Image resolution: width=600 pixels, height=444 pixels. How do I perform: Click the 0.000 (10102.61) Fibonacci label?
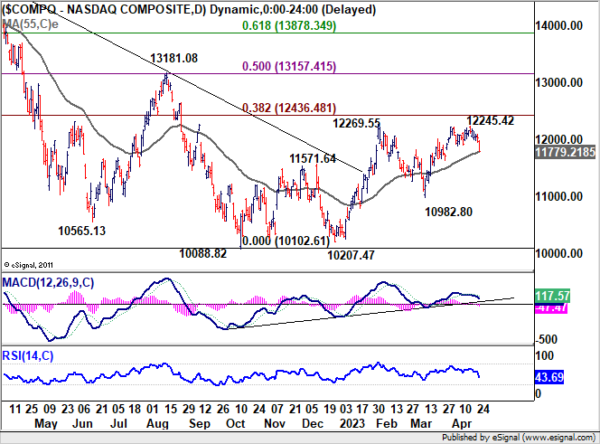286,241
